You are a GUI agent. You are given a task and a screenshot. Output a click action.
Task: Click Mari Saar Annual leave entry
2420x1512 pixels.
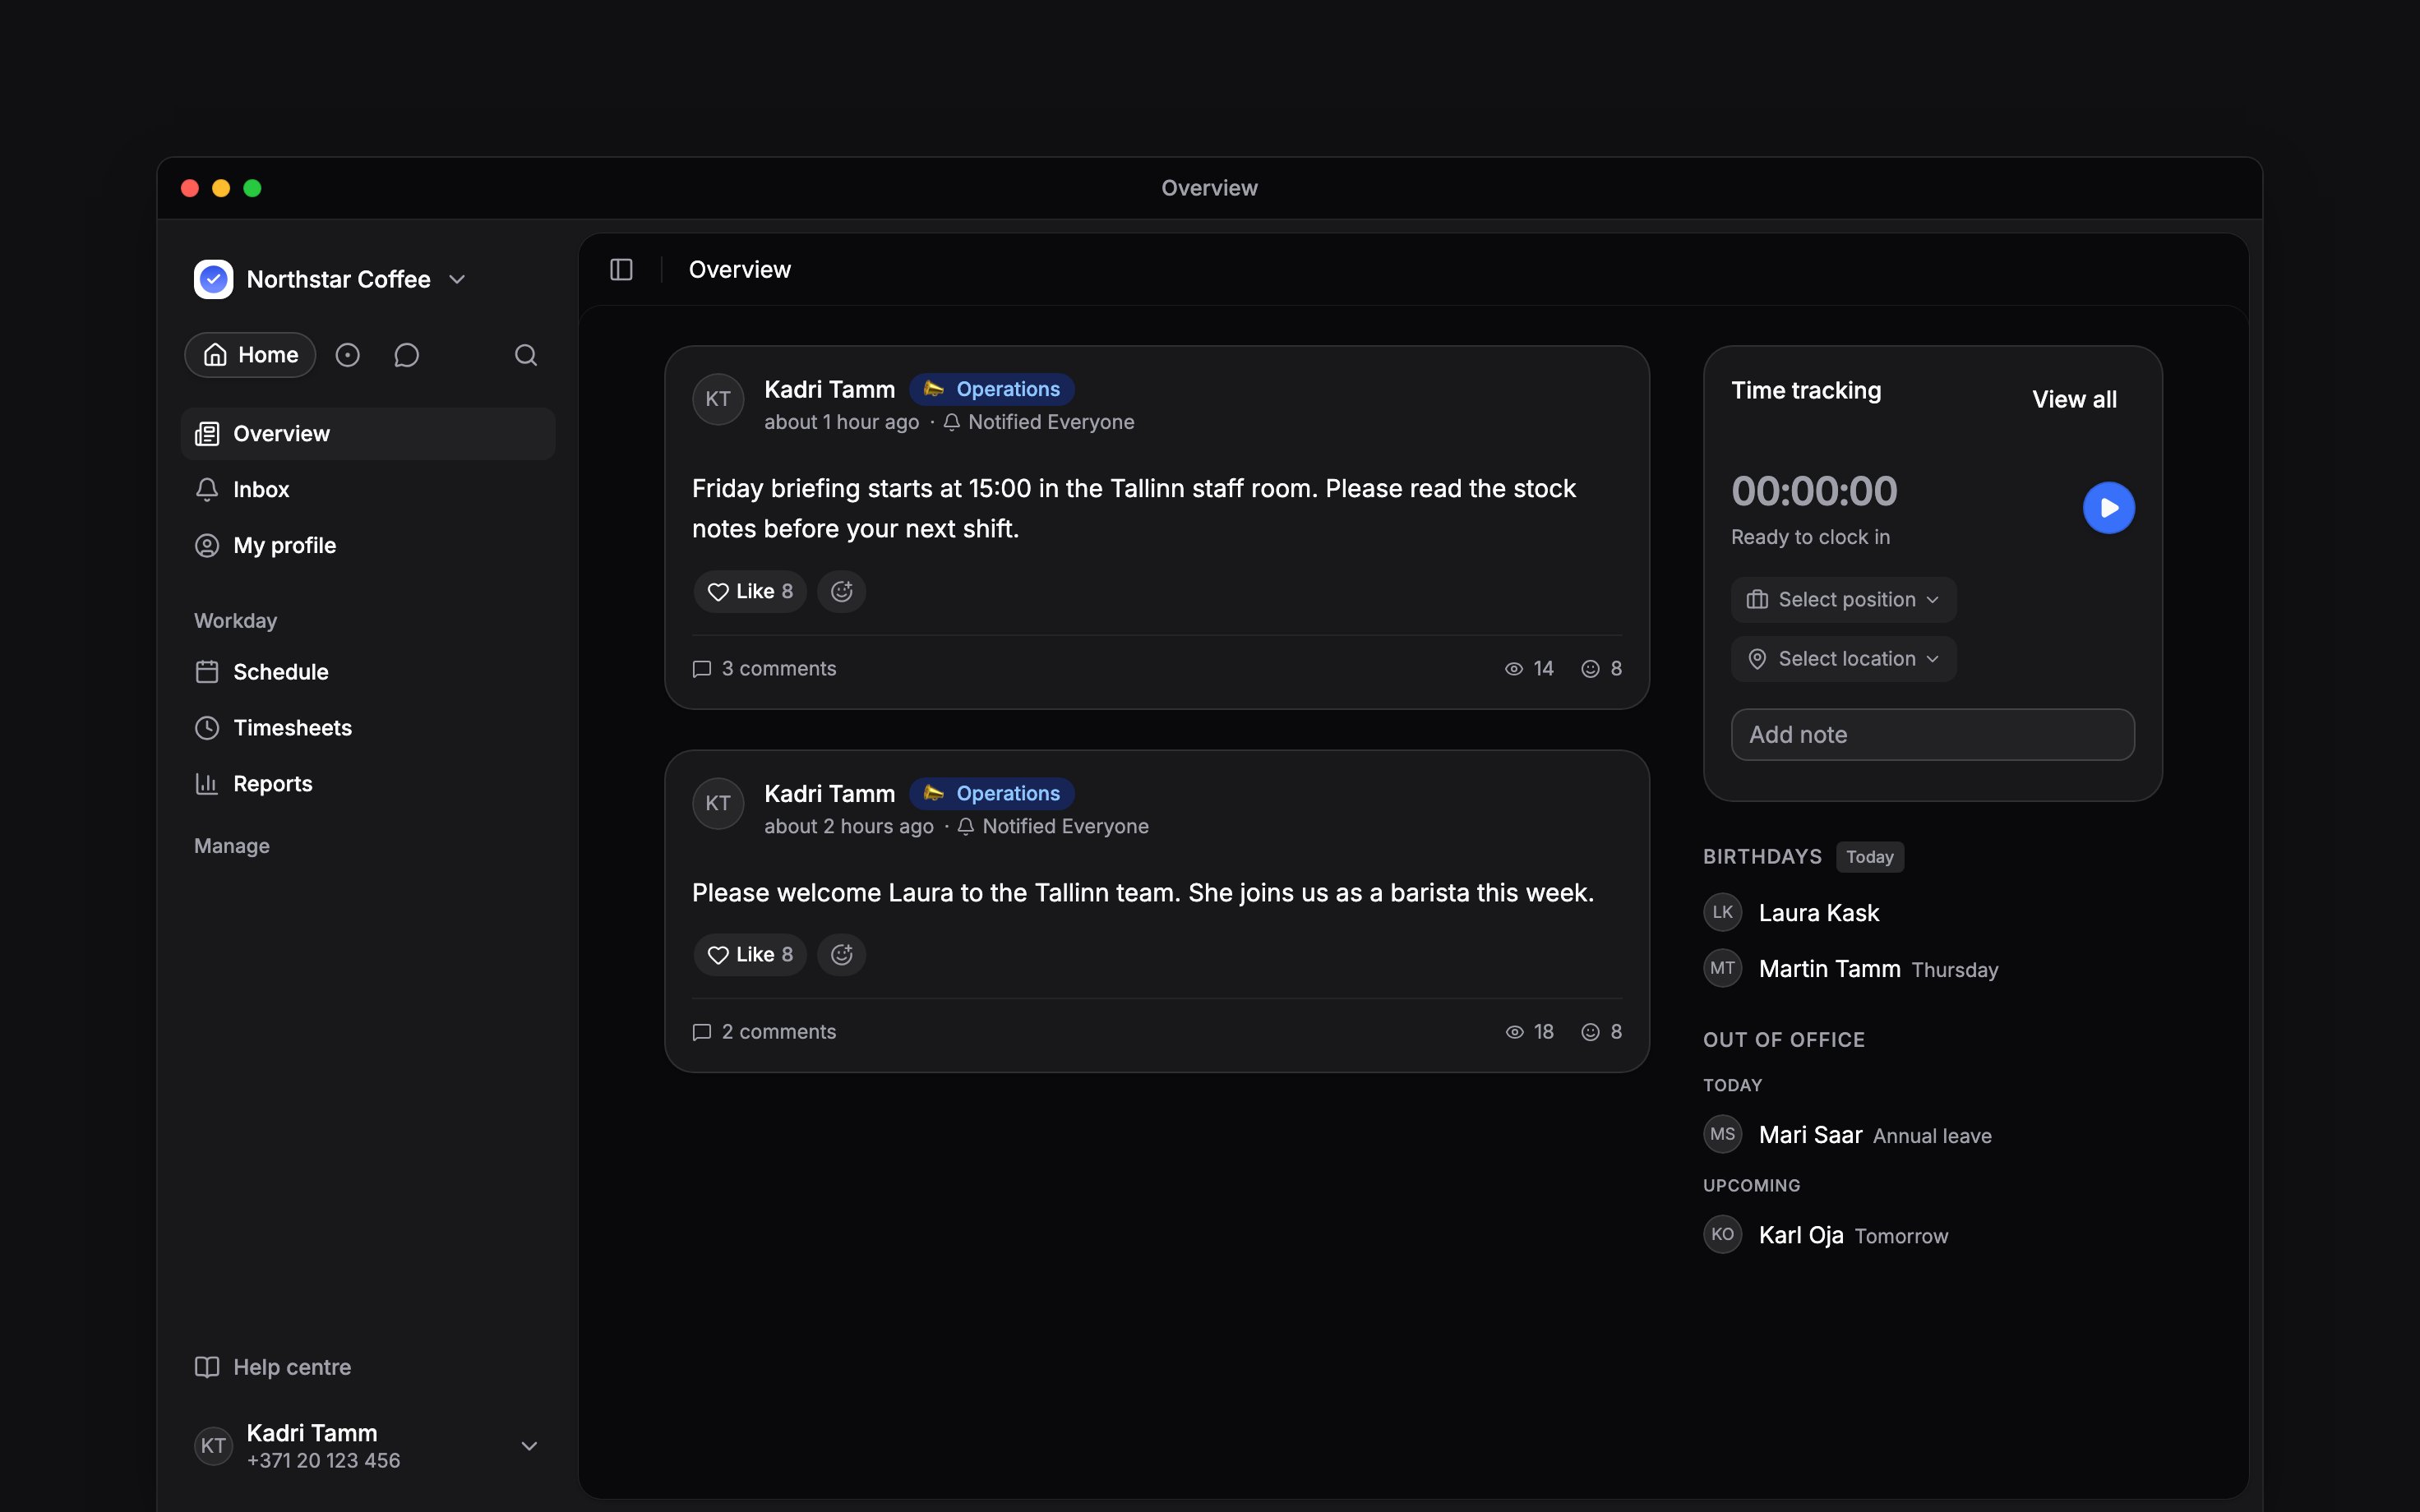coord(1848,1135)
